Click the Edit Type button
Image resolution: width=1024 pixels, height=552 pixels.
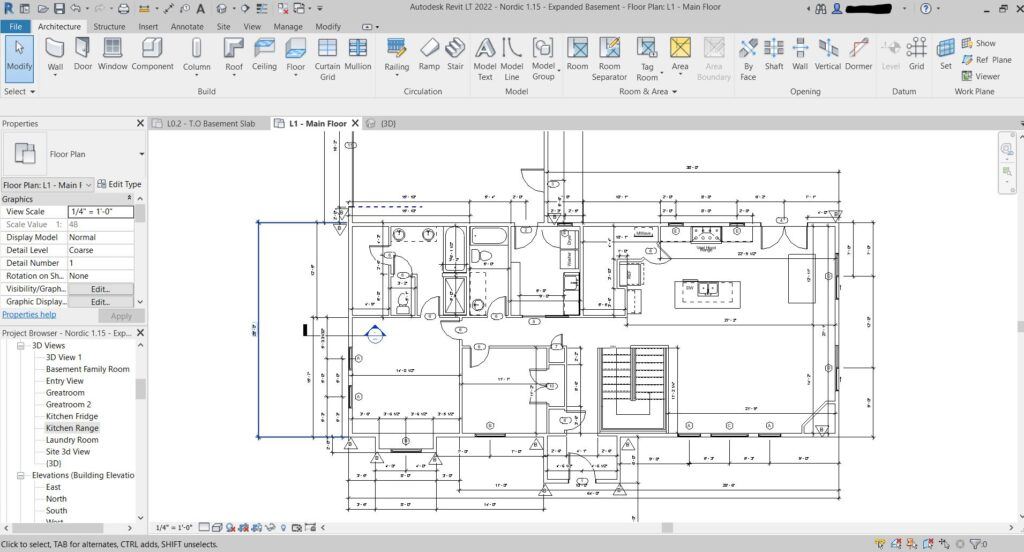point(119,184)
